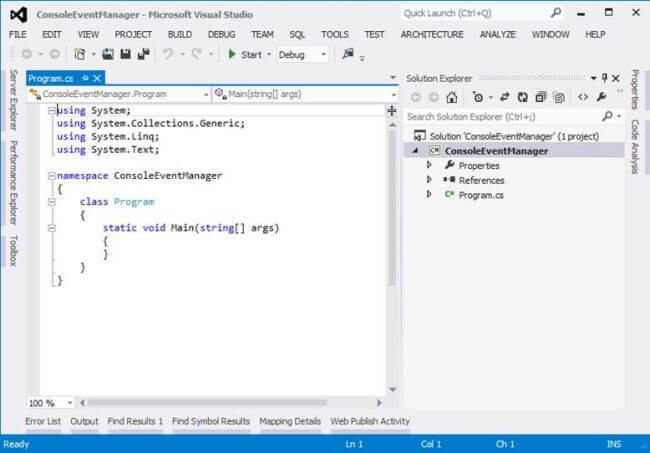The width and height of the screenshot is (650, 453).
Task: Open the Server Explorer side tab
Action: pyautogui.click(x=13, y=100)
